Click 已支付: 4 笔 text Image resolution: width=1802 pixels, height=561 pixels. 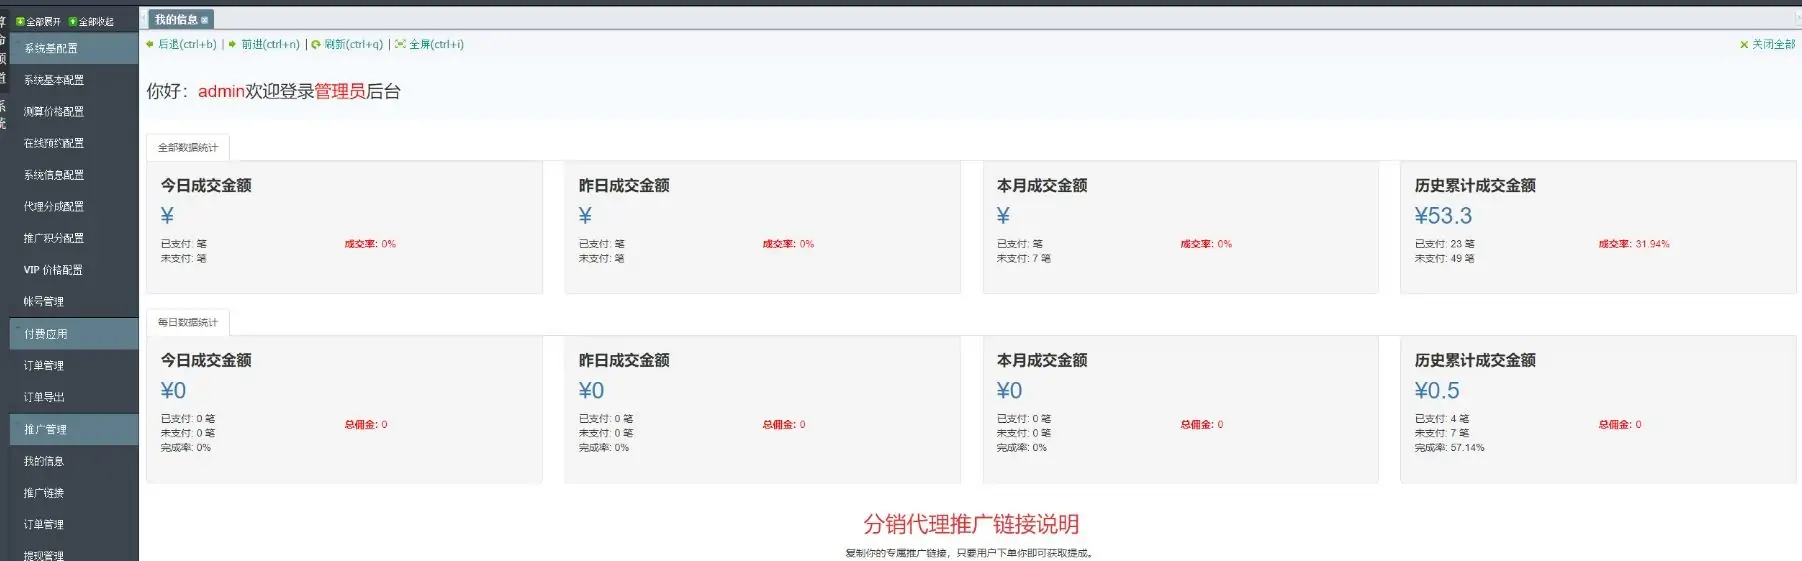coord(1441,419)
